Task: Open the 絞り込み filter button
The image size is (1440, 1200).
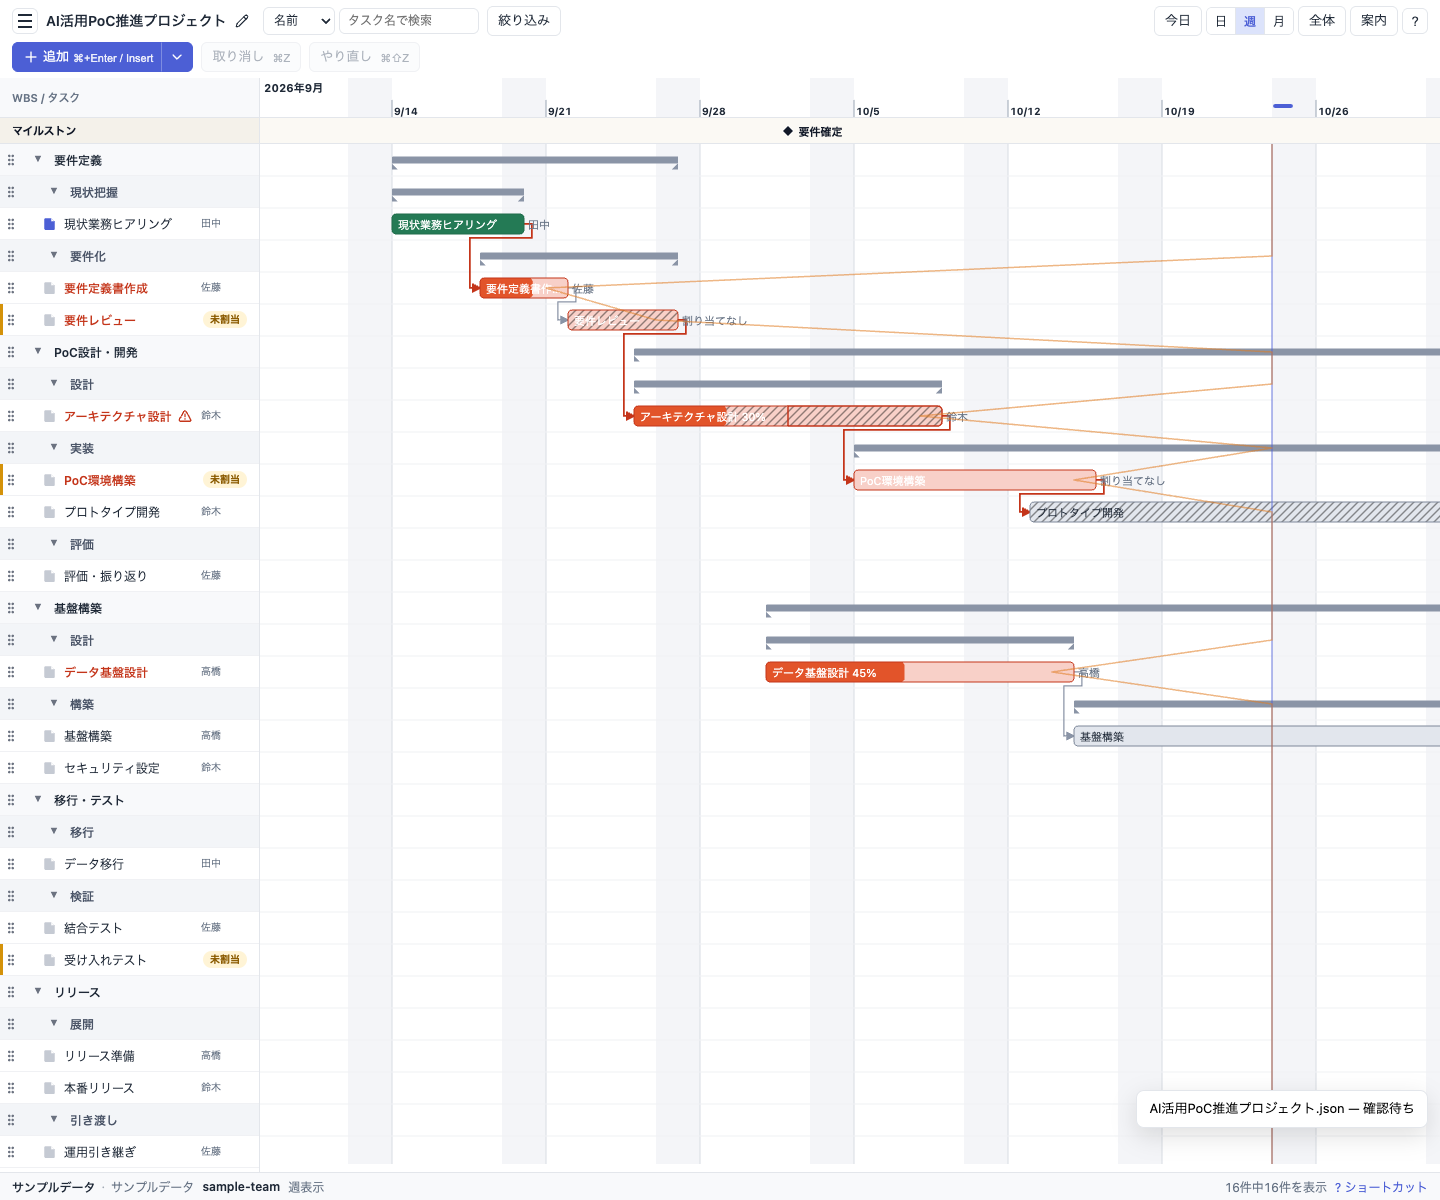Action: click(x=524, y=21)
